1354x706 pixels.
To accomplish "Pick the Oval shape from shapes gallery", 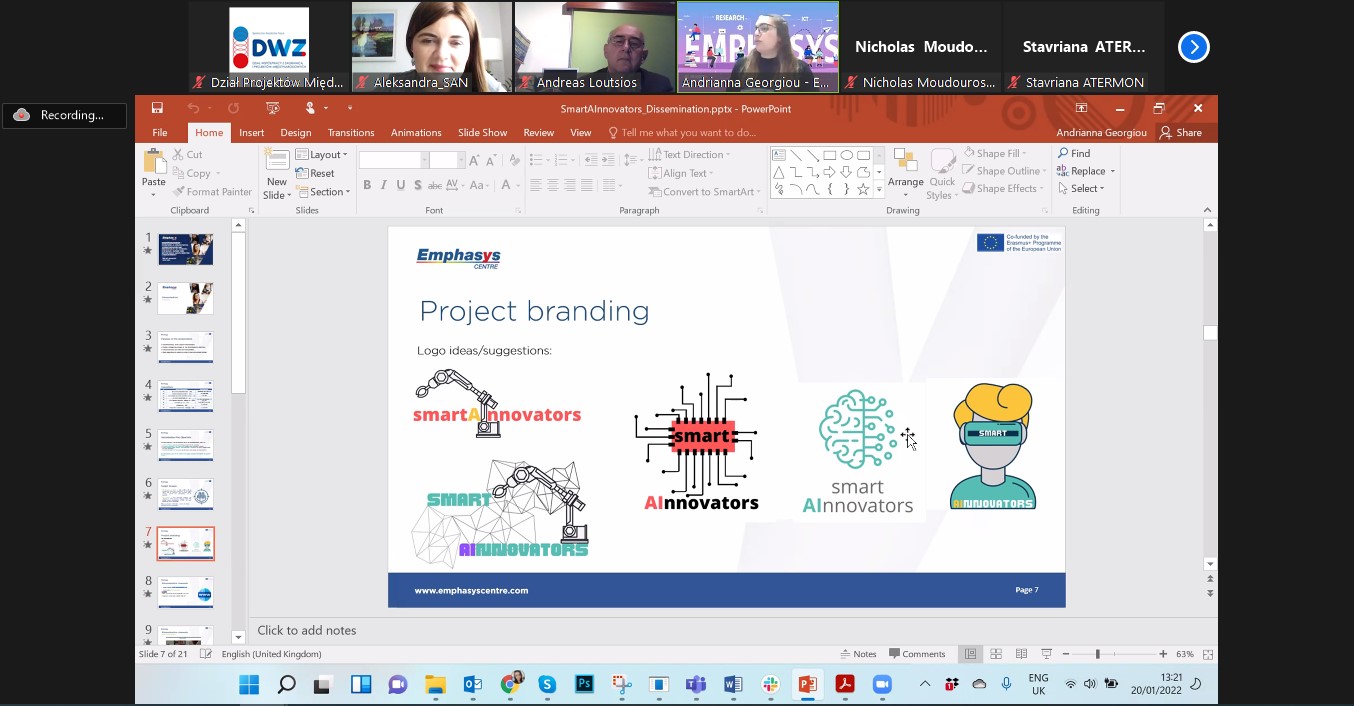I will coord(846,155).
